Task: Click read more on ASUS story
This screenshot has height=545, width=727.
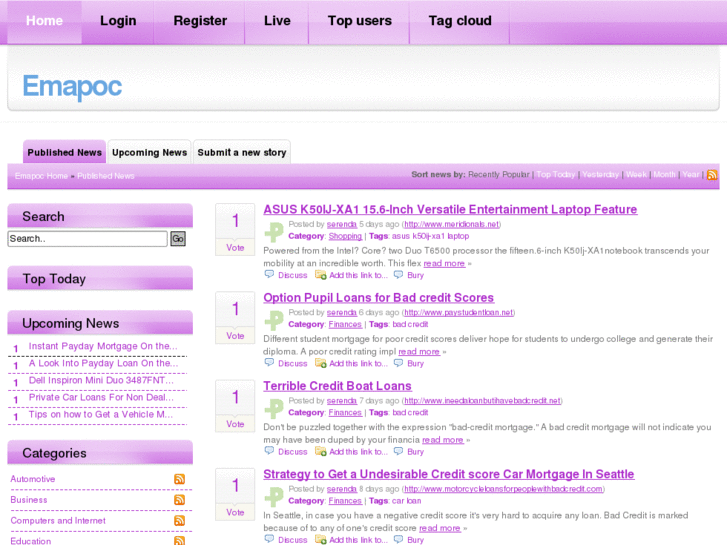Action: coord(444,263)
